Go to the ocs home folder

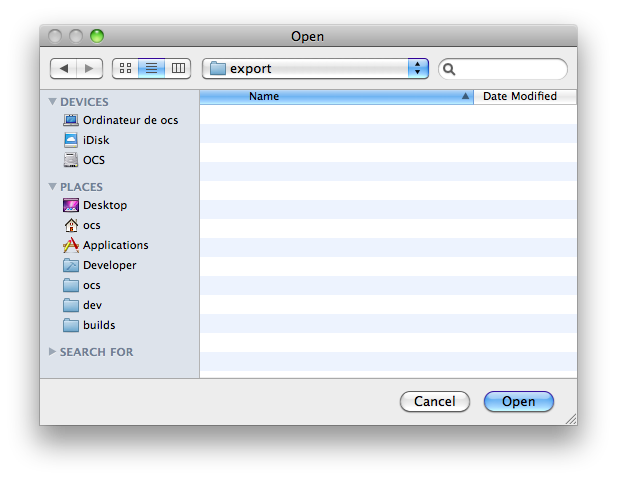point(91,225)
